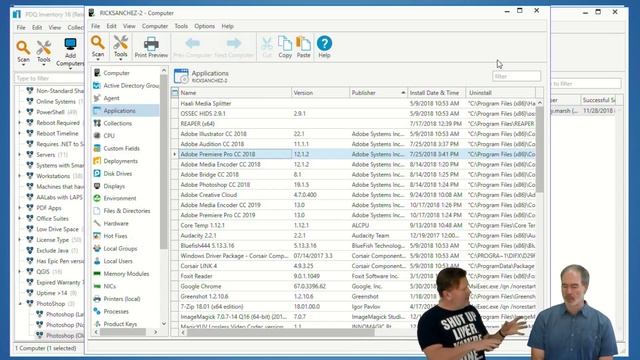Screen dimensions: 640x360
Task: Open the Edit menu in Computer window
Action: [x=111, y=26]
